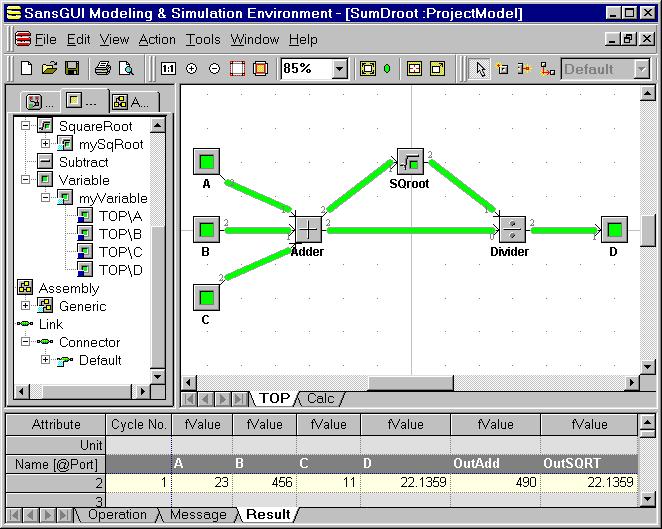Click the OutAdd value cell 490
Screen dimensions: 662x529
pos(494,482)
